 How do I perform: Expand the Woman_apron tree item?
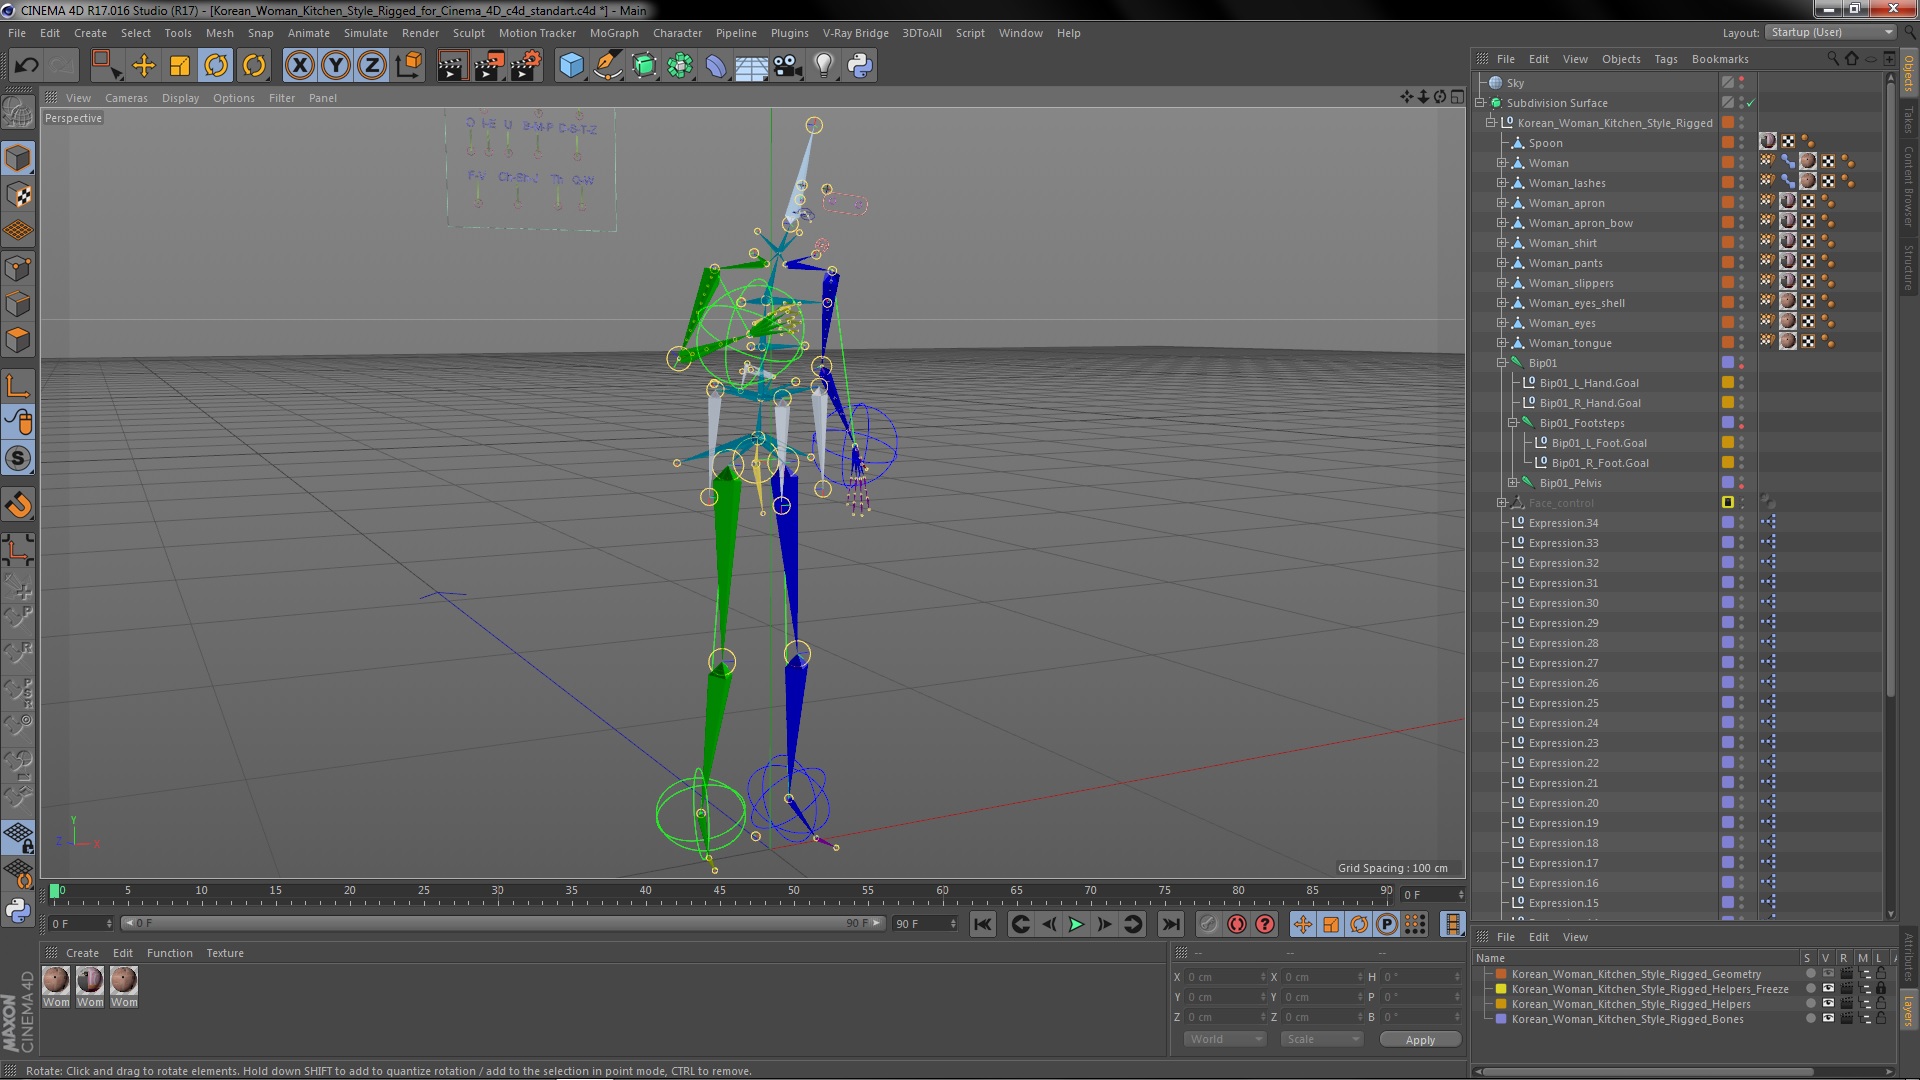pos(1501,203)
